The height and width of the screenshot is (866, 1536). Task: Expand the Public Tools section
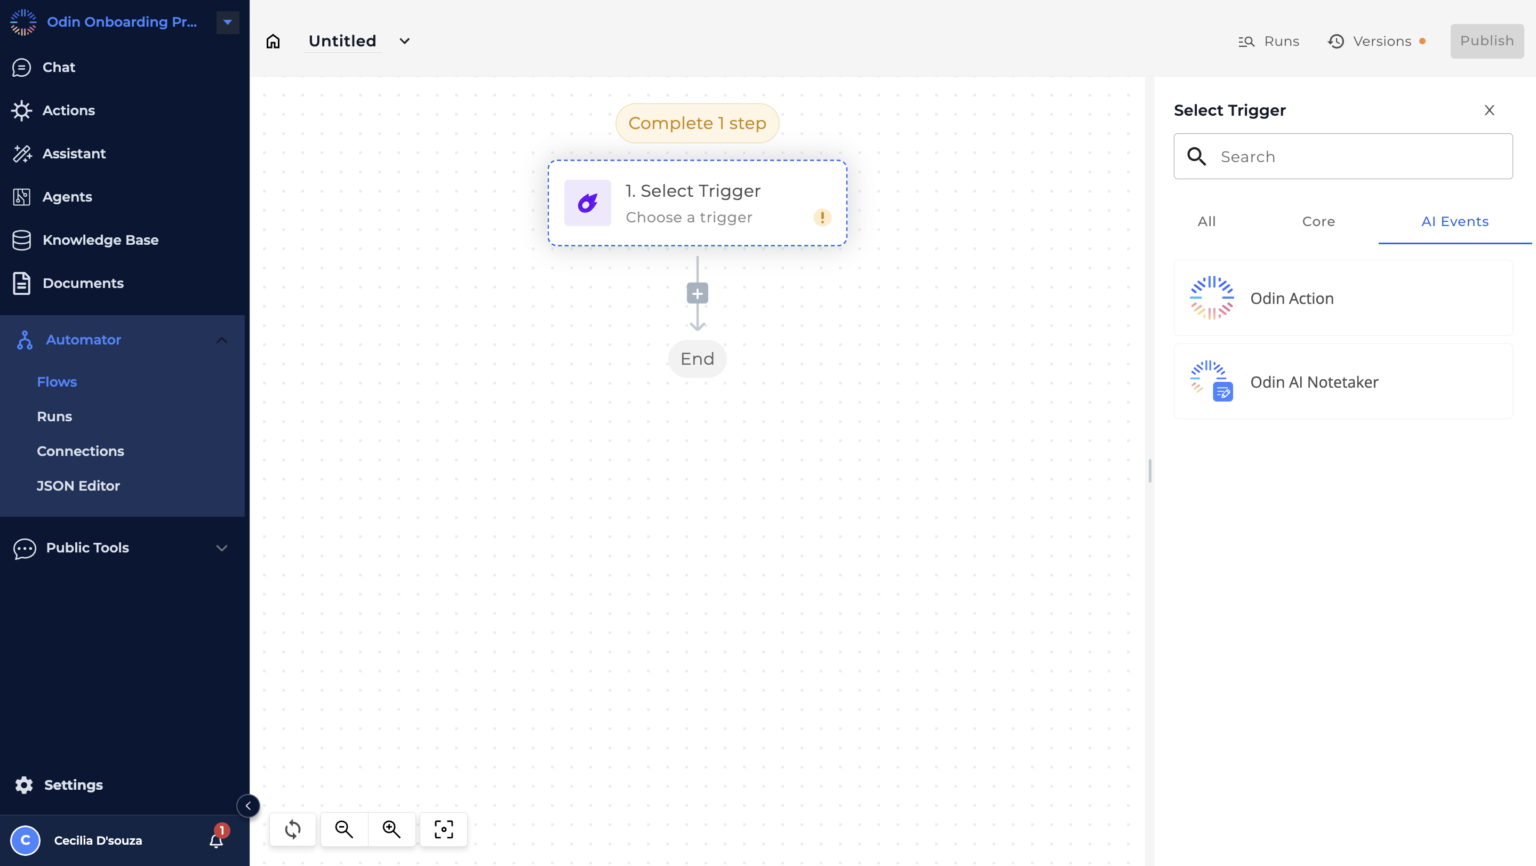[221, 547]
